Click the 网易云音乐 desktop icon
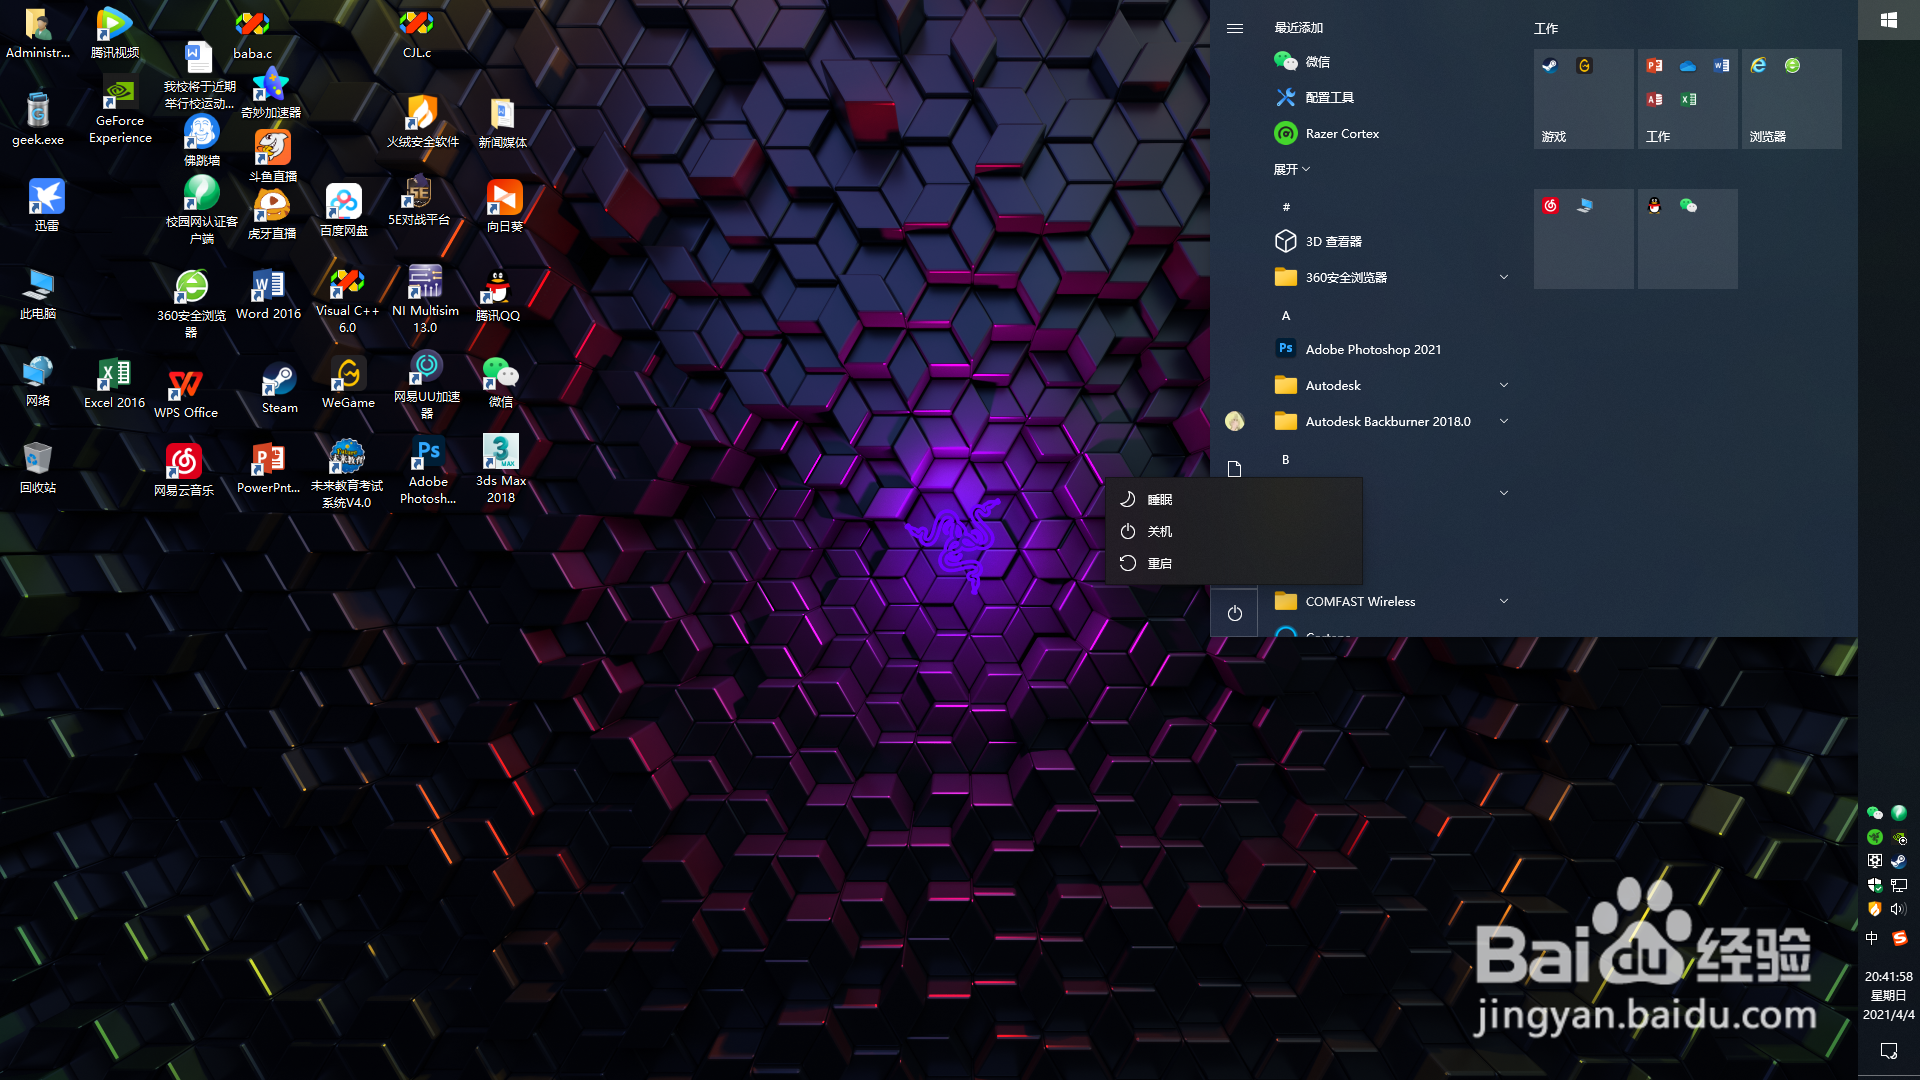 pyautogui.click(x=184, y=466)
